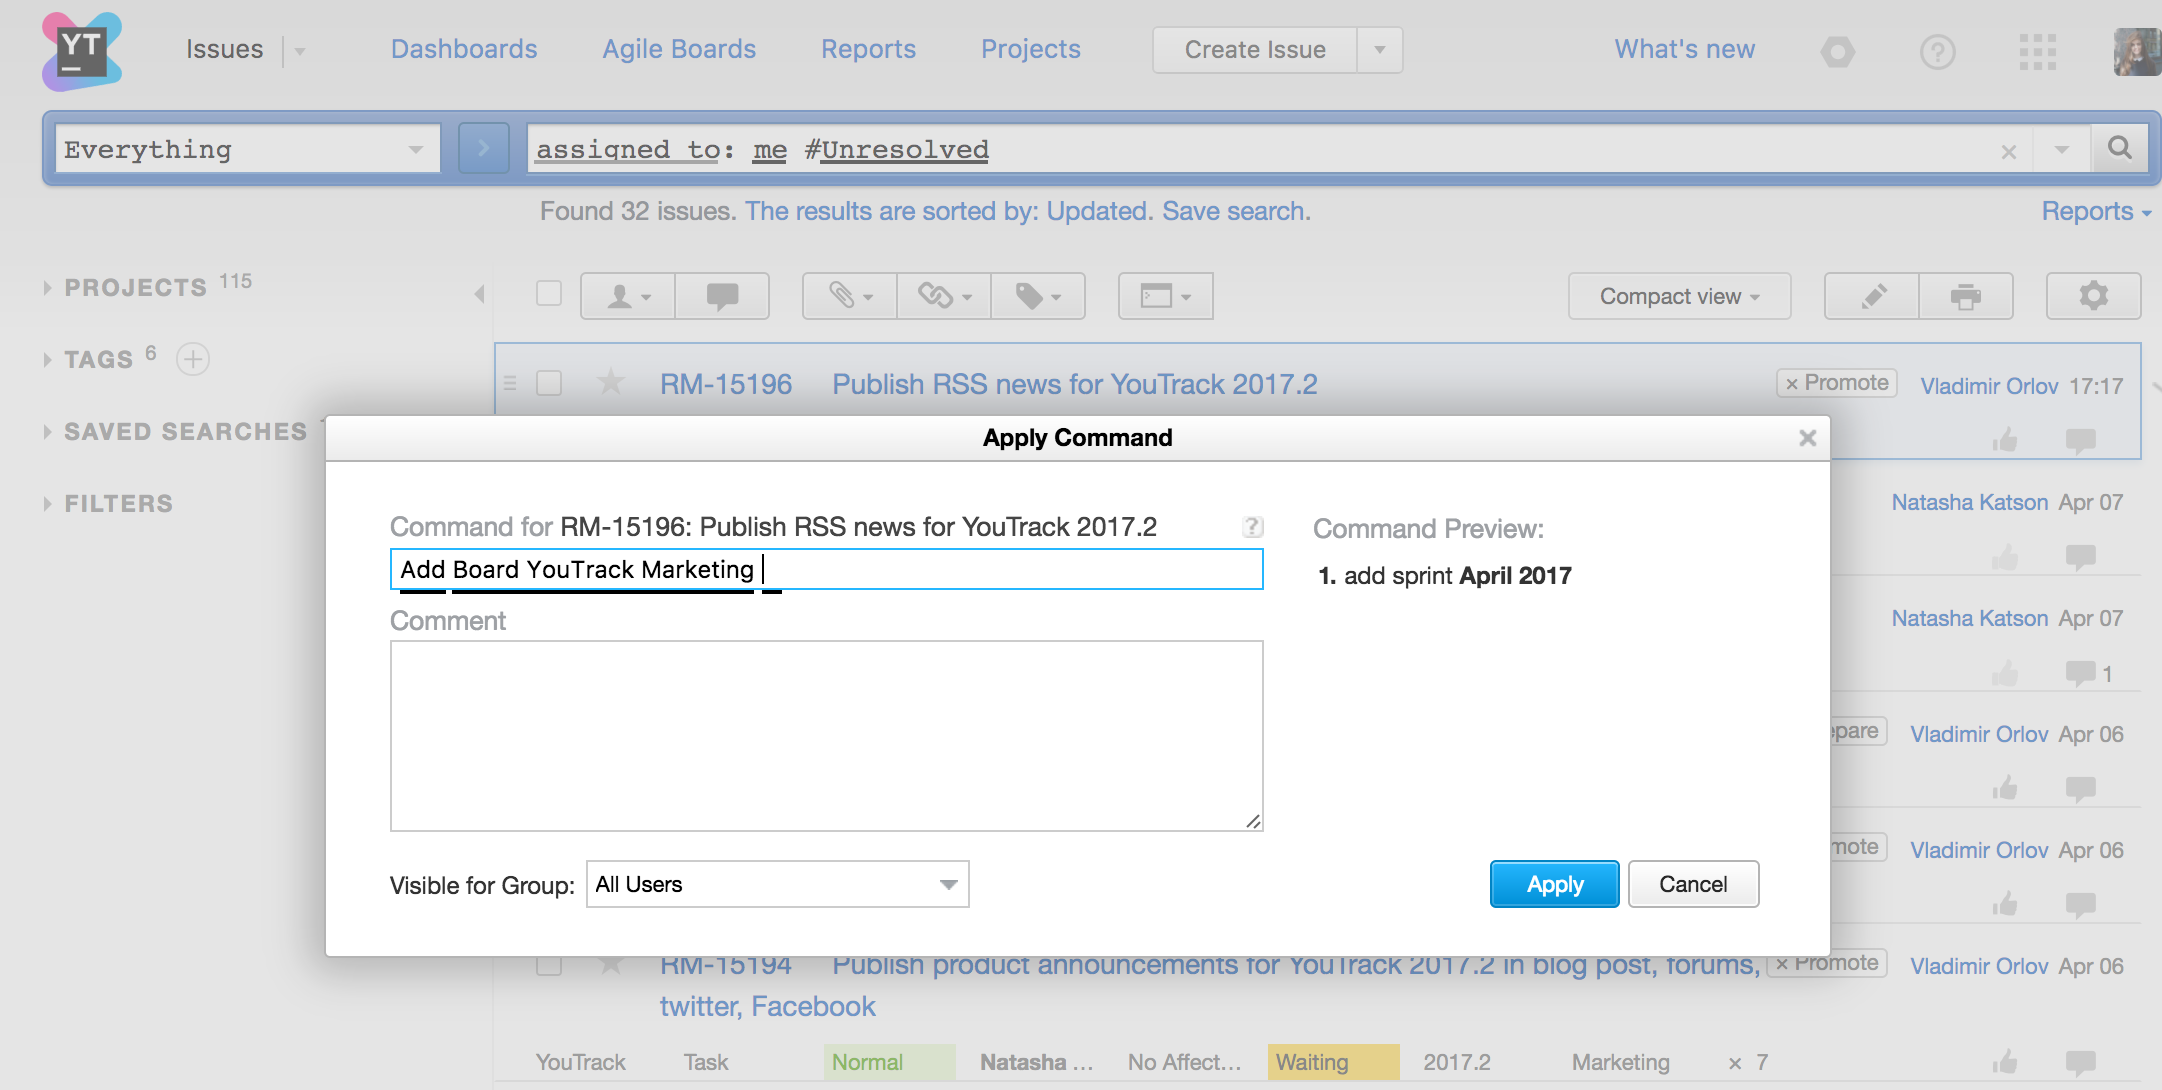Click the Save search link

[1236, 211]
